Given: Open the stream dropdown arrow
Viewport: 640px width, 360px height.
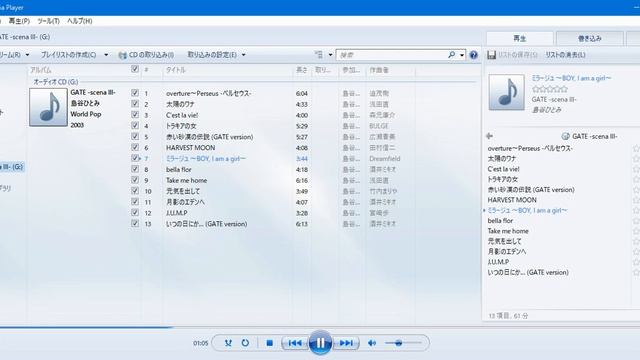Looking at the screenshot, I should click(27, 55).
